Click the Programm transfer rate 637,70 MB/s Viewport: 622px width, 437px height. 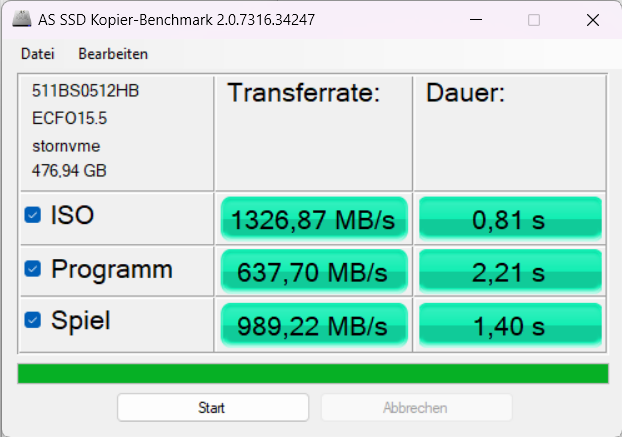pos(313,271)
